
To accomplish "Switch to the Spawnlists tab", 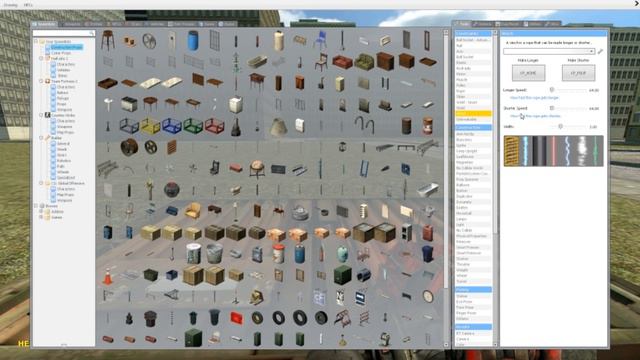I will [44, 24].
